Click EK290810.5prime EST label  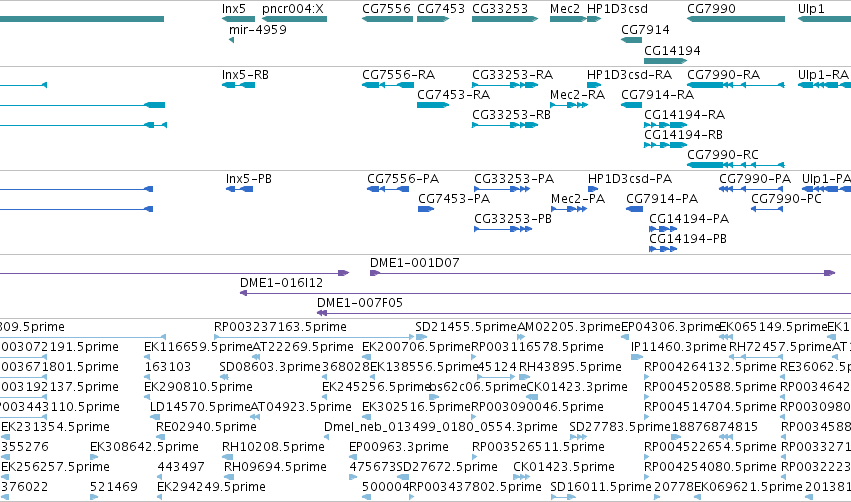[x=198, y=386]
